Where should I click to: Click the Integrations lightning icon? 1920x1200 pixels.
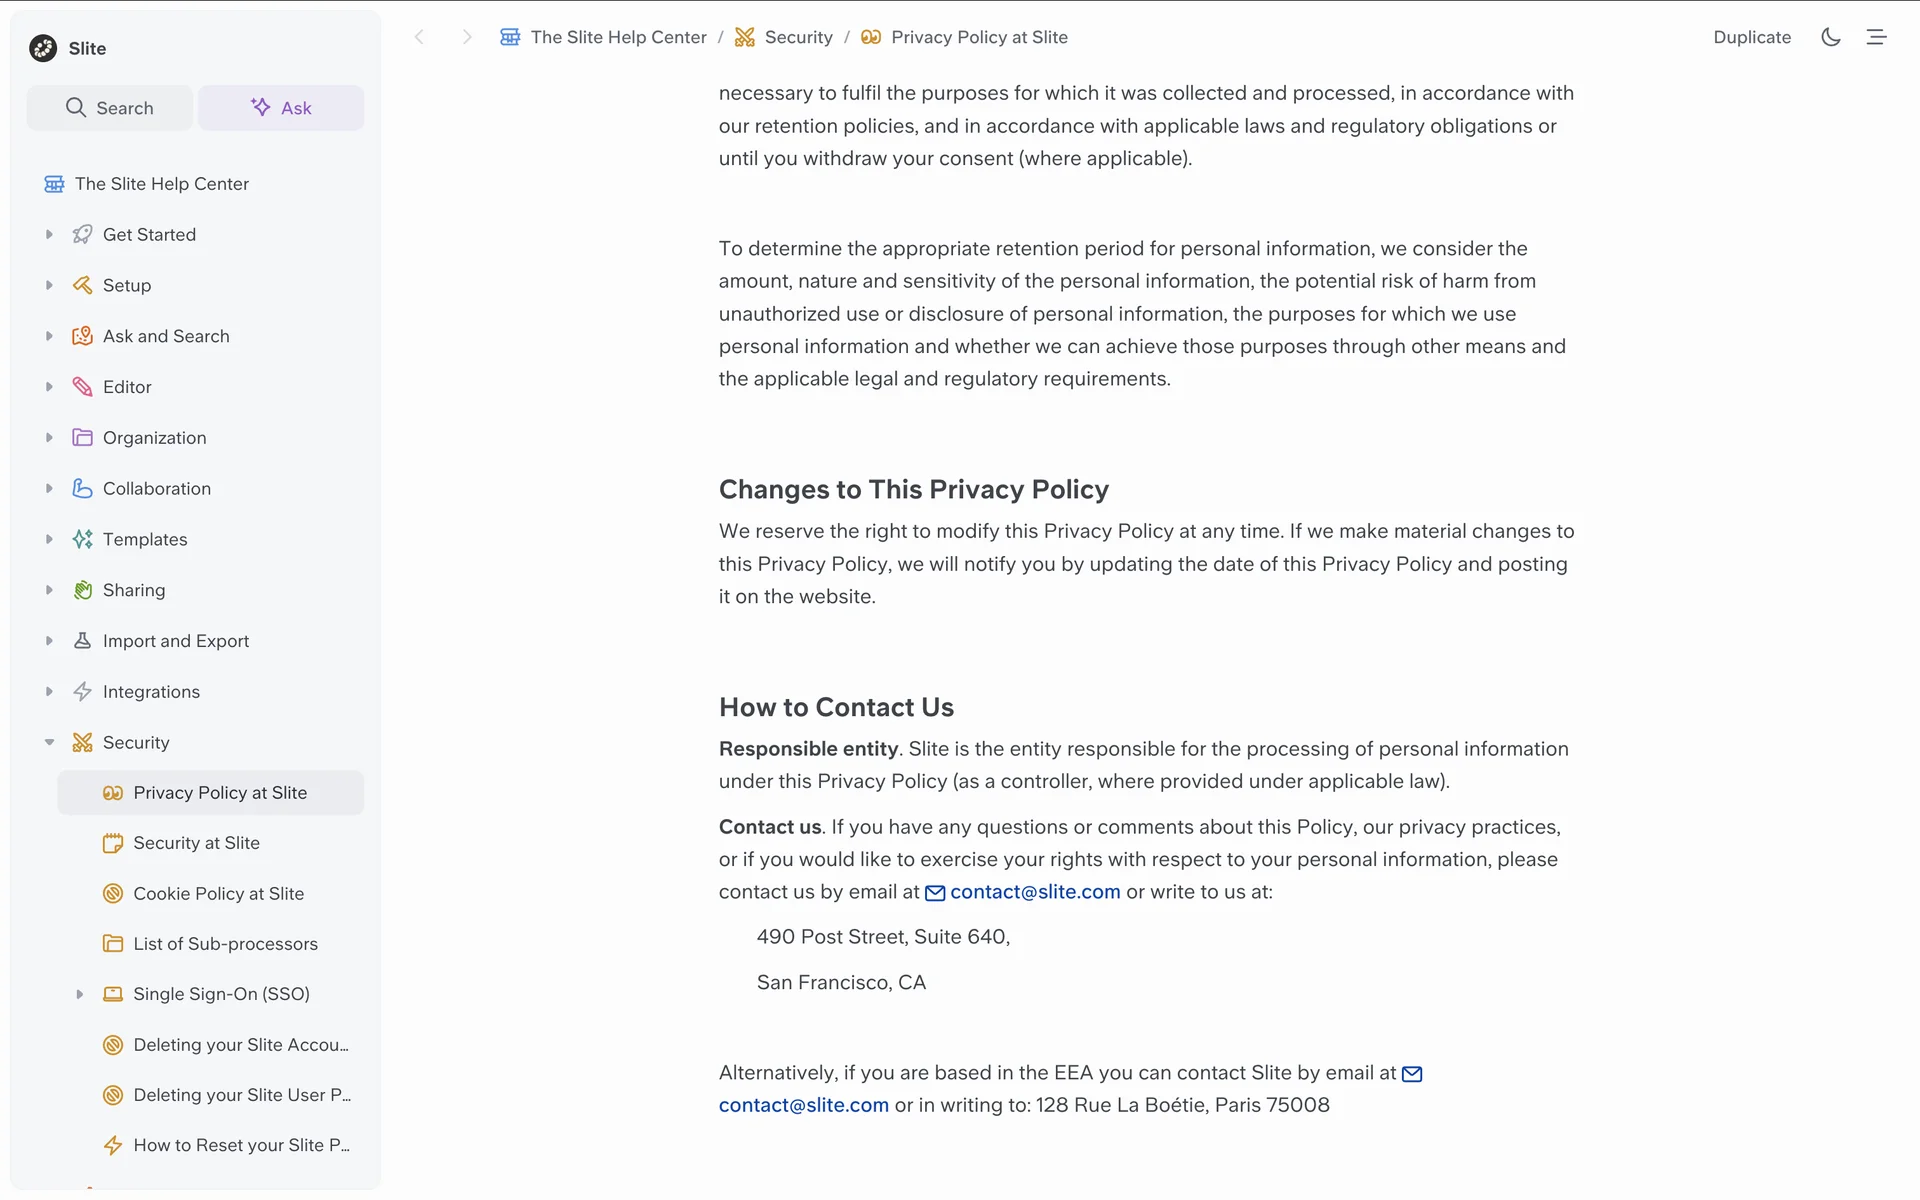[x=83, y=692]
